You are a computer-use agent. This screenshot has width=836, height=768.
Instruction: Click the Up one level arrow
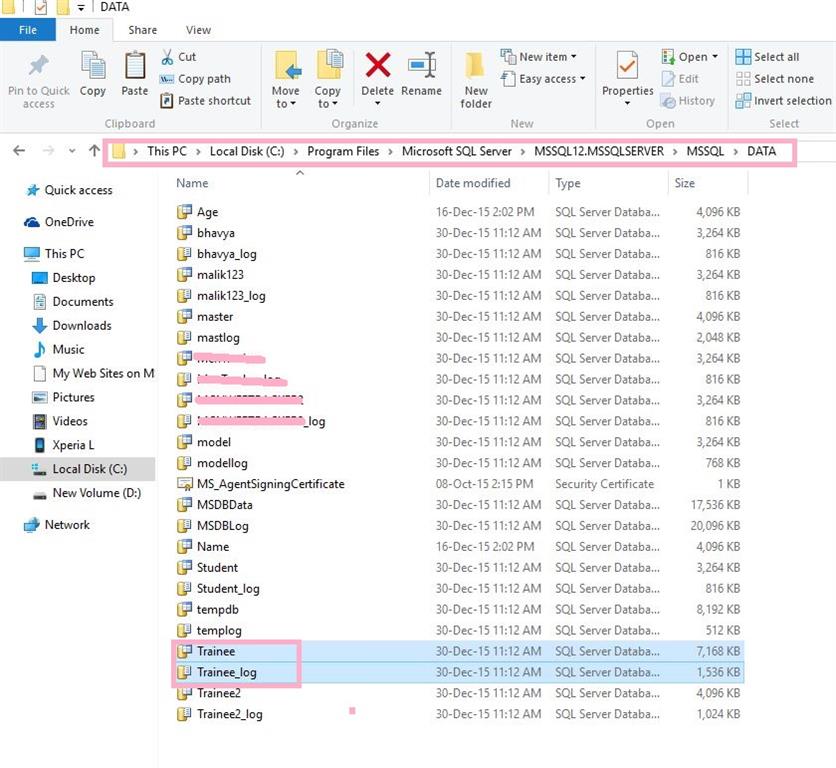tap(94, 151)
